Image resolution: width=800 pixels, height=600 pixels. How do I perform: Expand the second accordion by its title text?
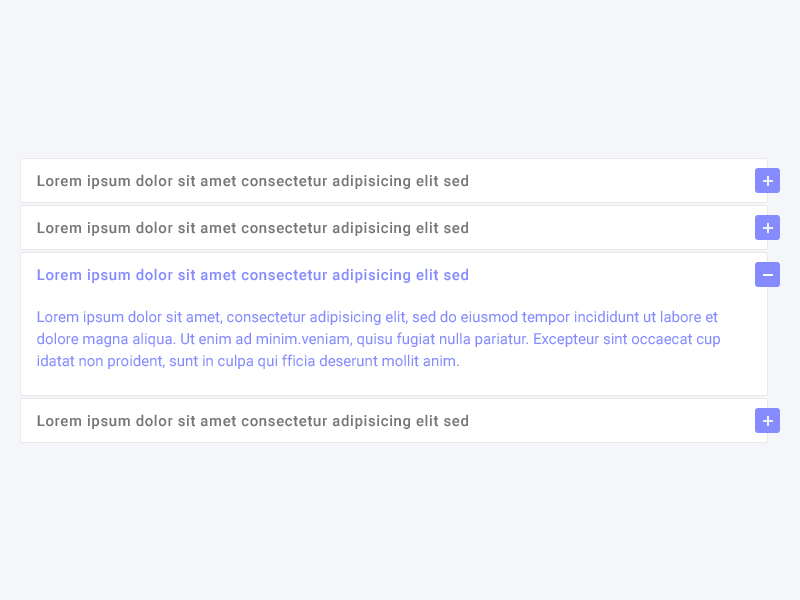pos(252,228)
